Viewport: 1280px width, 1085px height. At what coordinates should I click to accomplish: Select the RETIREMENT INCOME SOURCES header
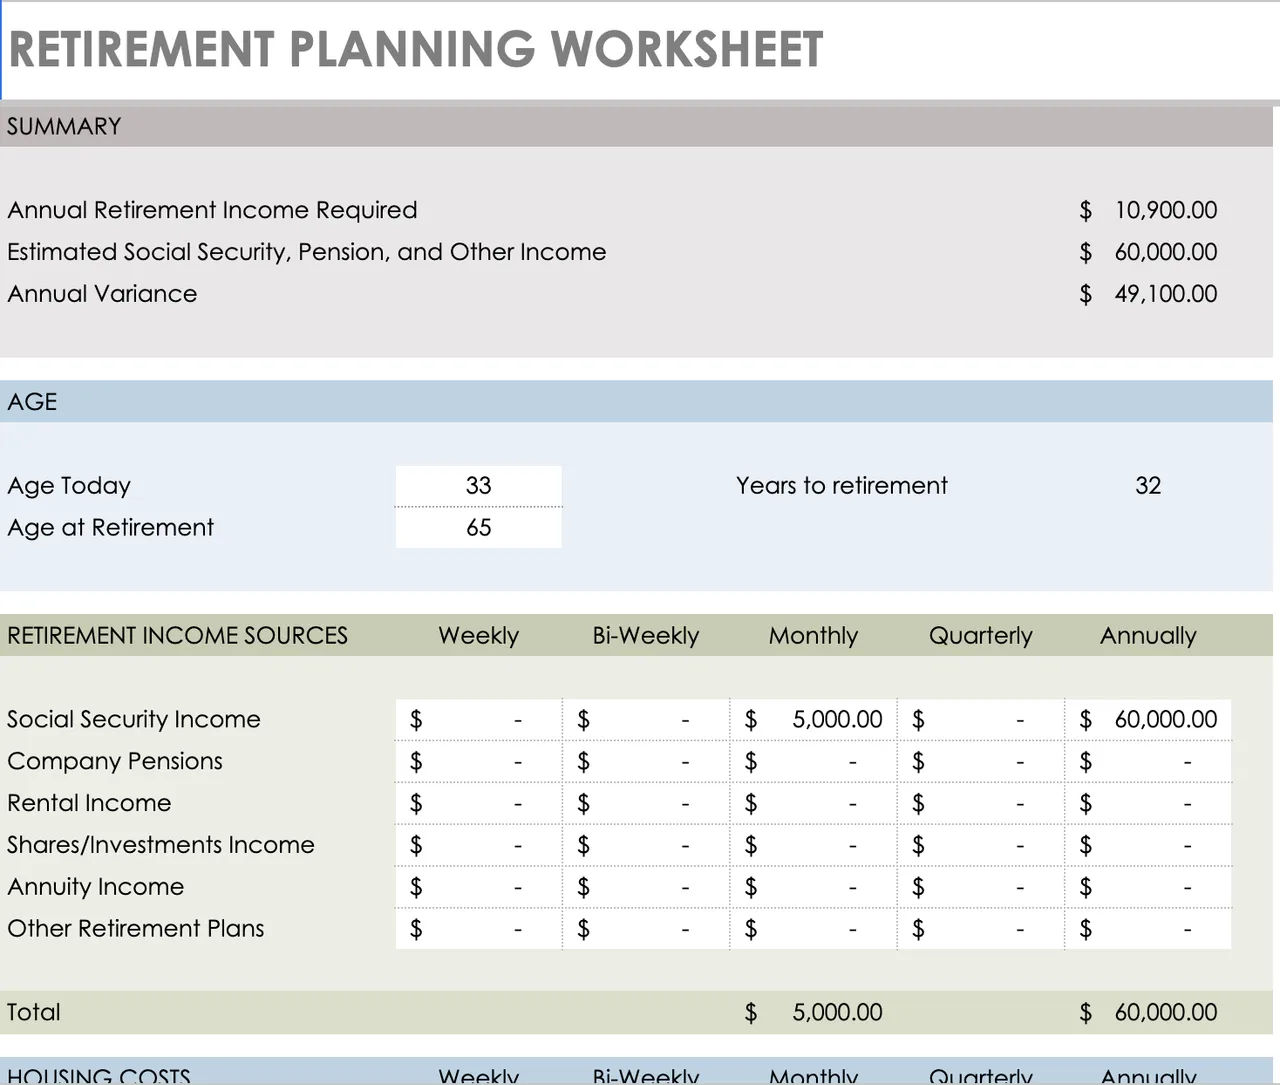pyautogui.click(x=177, y=636)
